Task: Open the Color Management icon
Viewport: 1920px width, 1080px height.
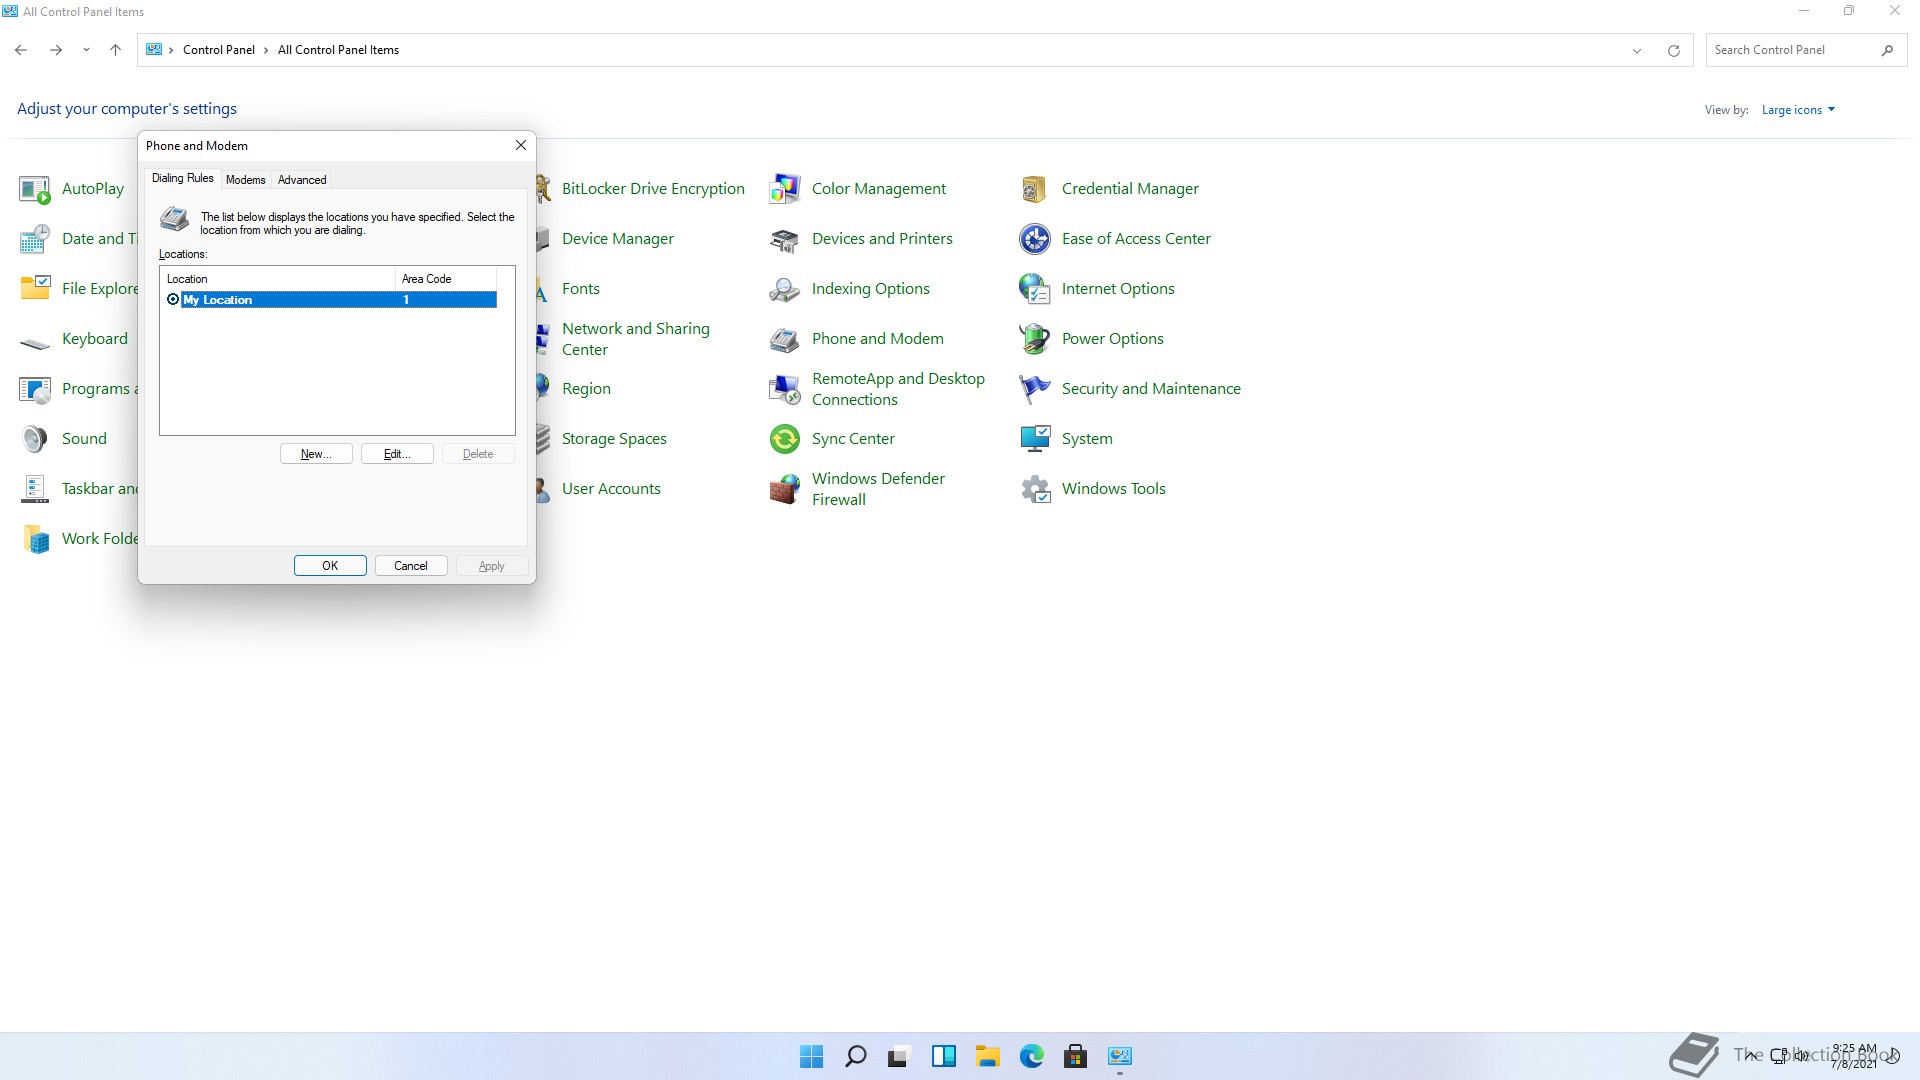Action: (x=785, y=189)
